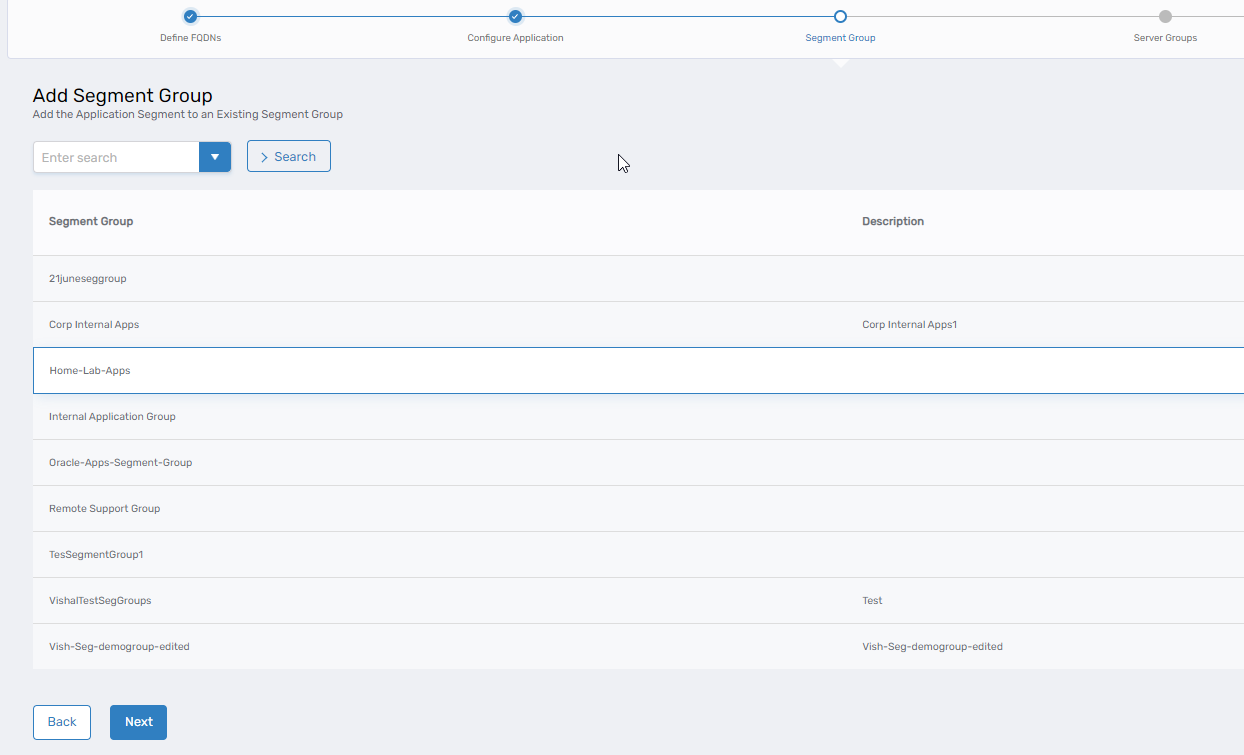This screenshot has height=755, width=1244.
Task: Click the Define FQDNs completed step circle
Action: 190,16
